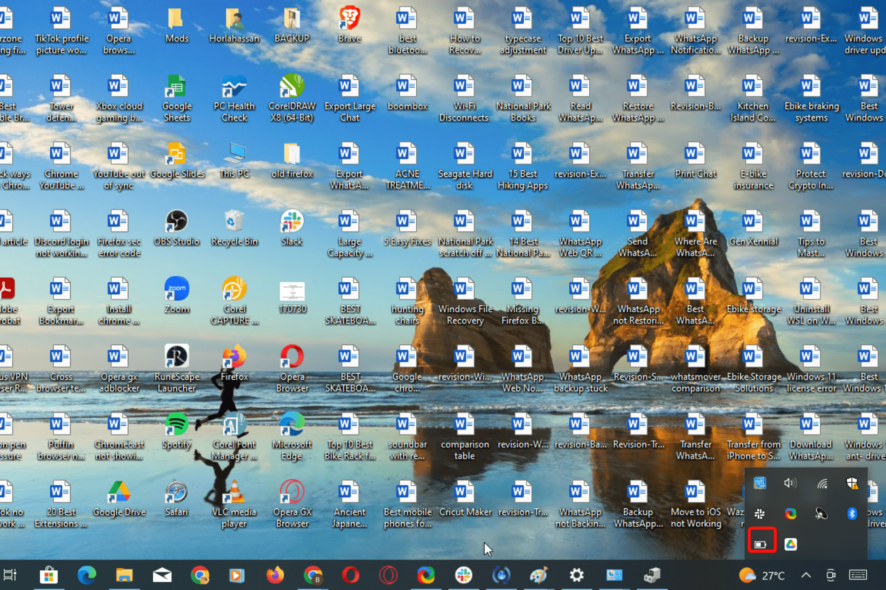The image size is (886, 590).
Task: Launch Settings gear on the taskbar
Action: (577, 575)
